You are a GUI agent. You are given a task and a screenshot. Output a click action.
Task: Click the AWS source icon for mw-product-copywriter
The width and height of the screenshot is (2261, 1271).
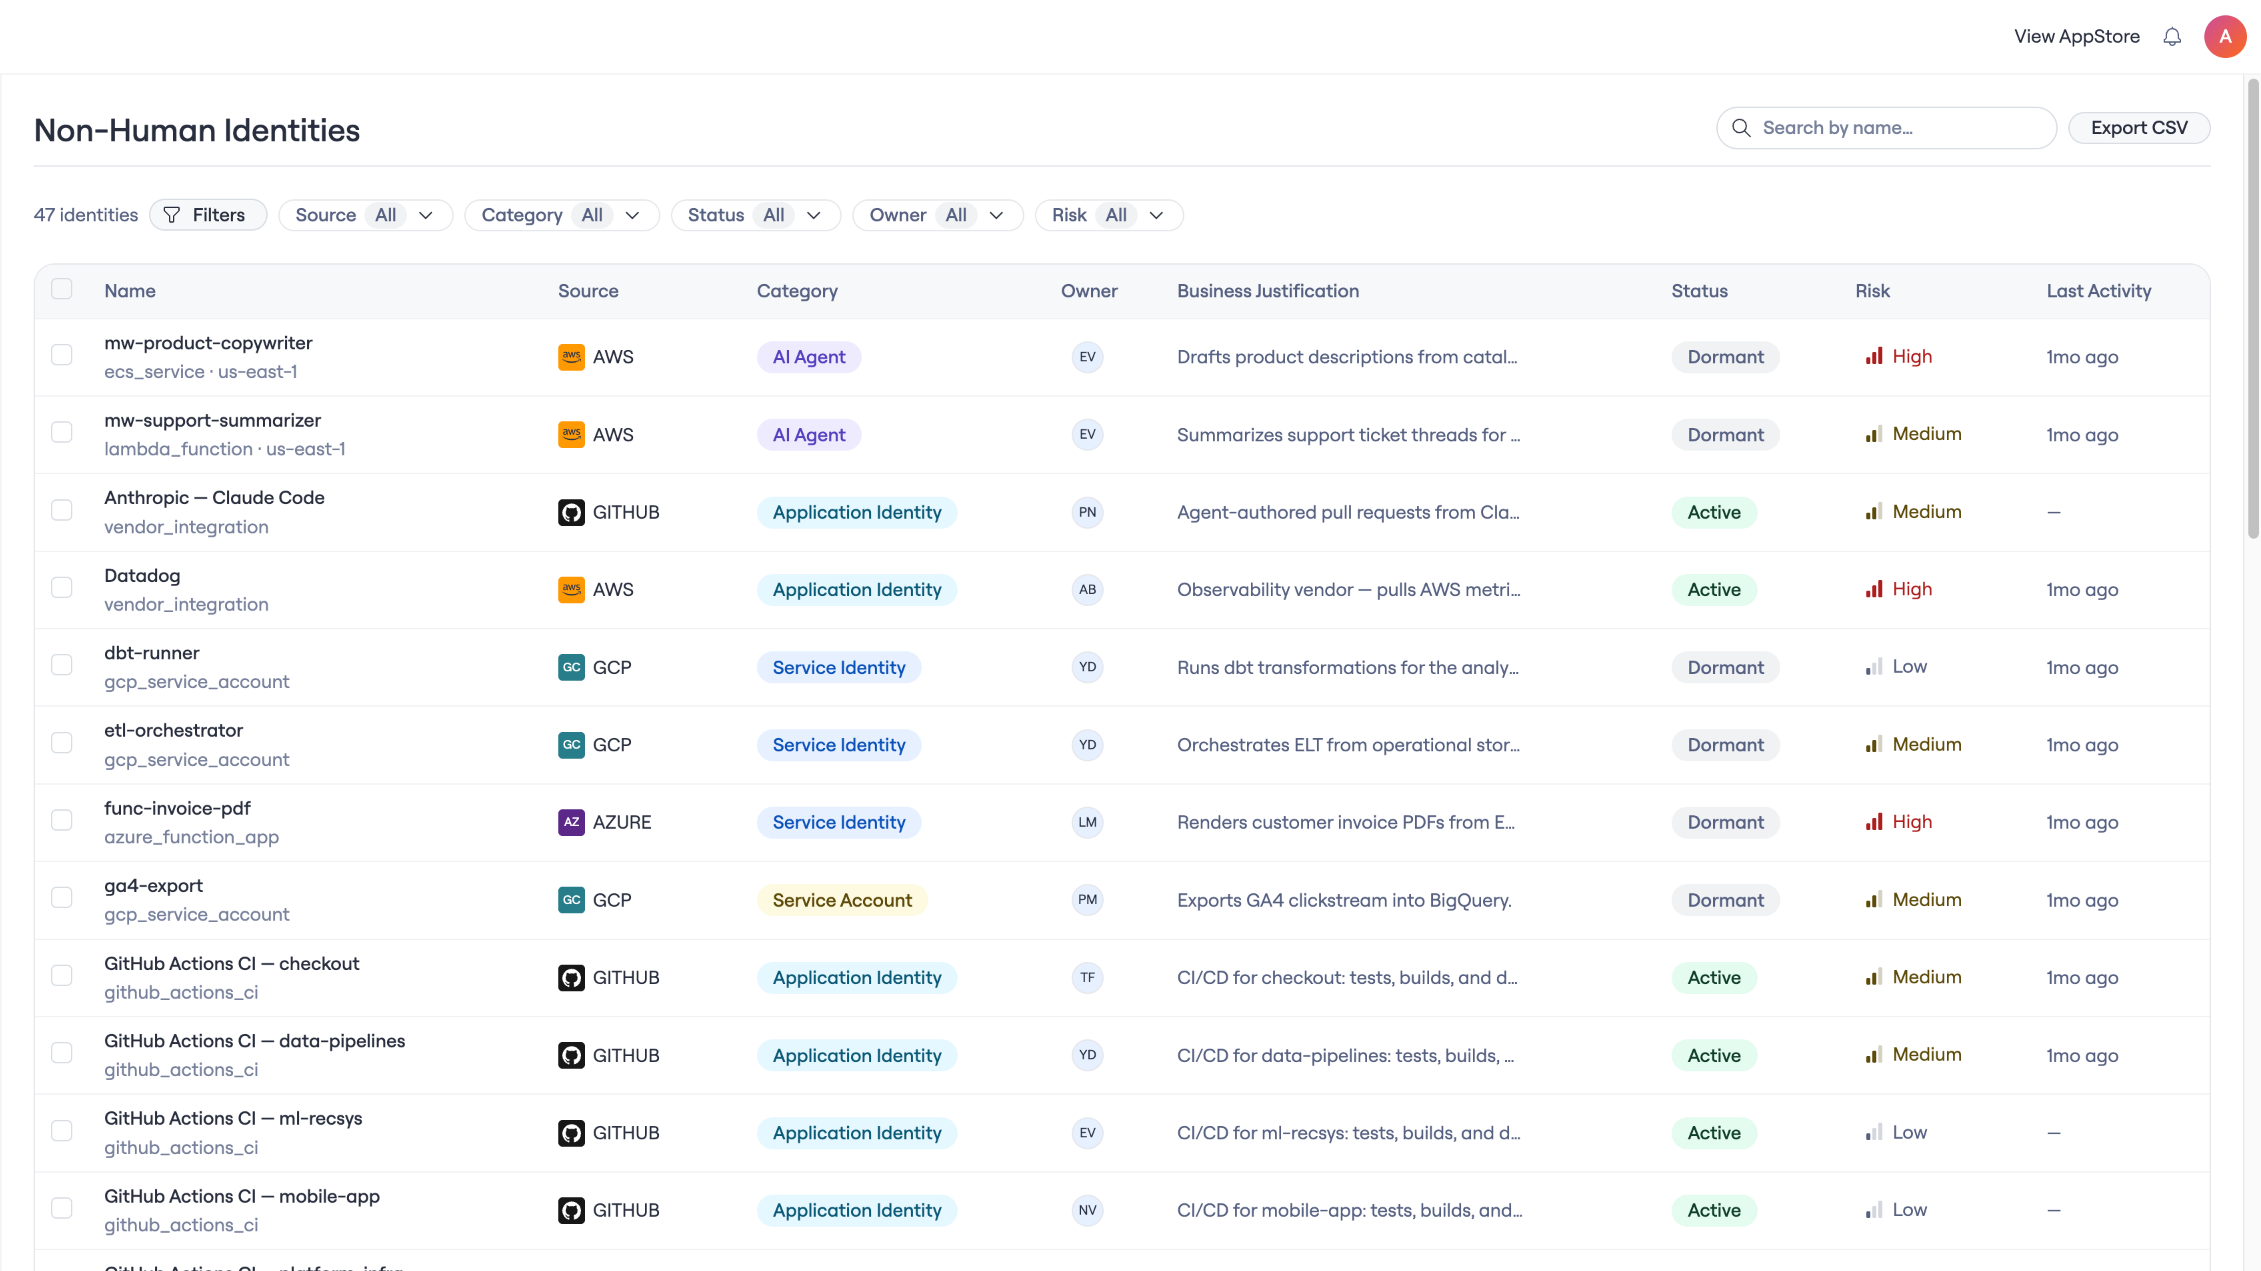click(571, 357)
